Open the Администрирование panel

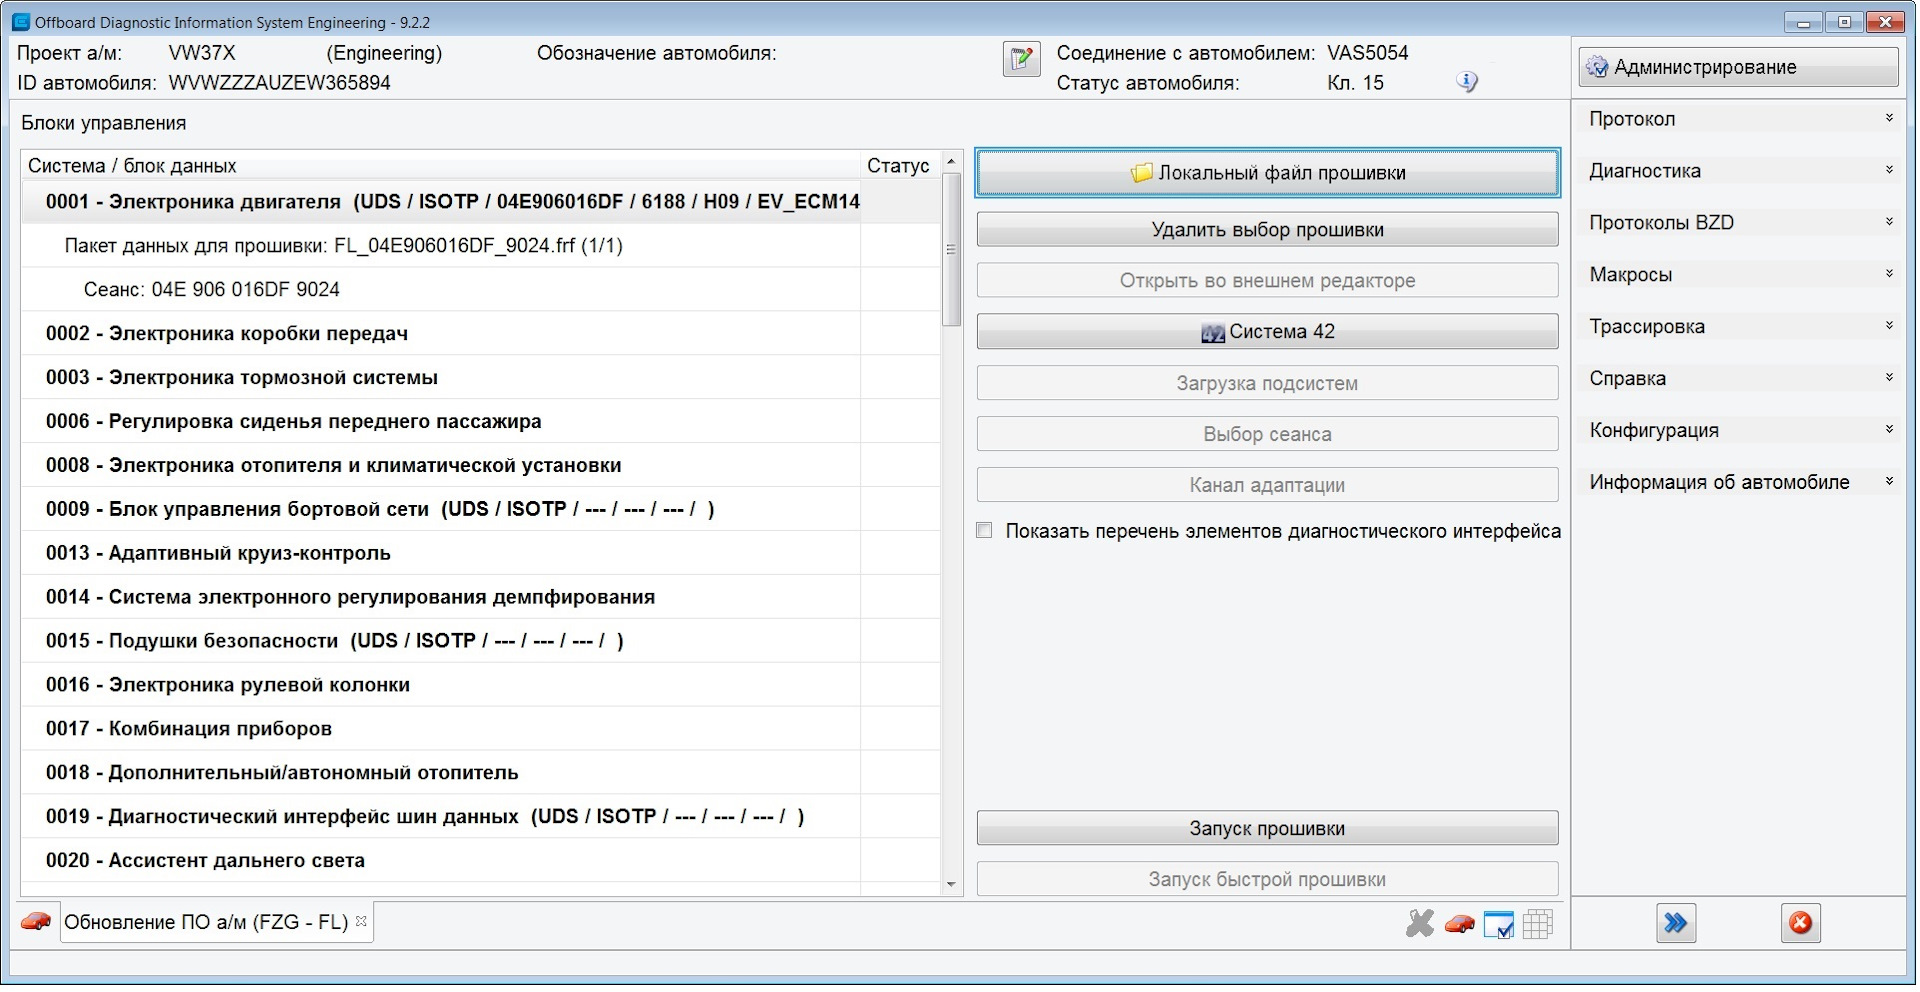pyautogui.click(x=1738, y=67)
